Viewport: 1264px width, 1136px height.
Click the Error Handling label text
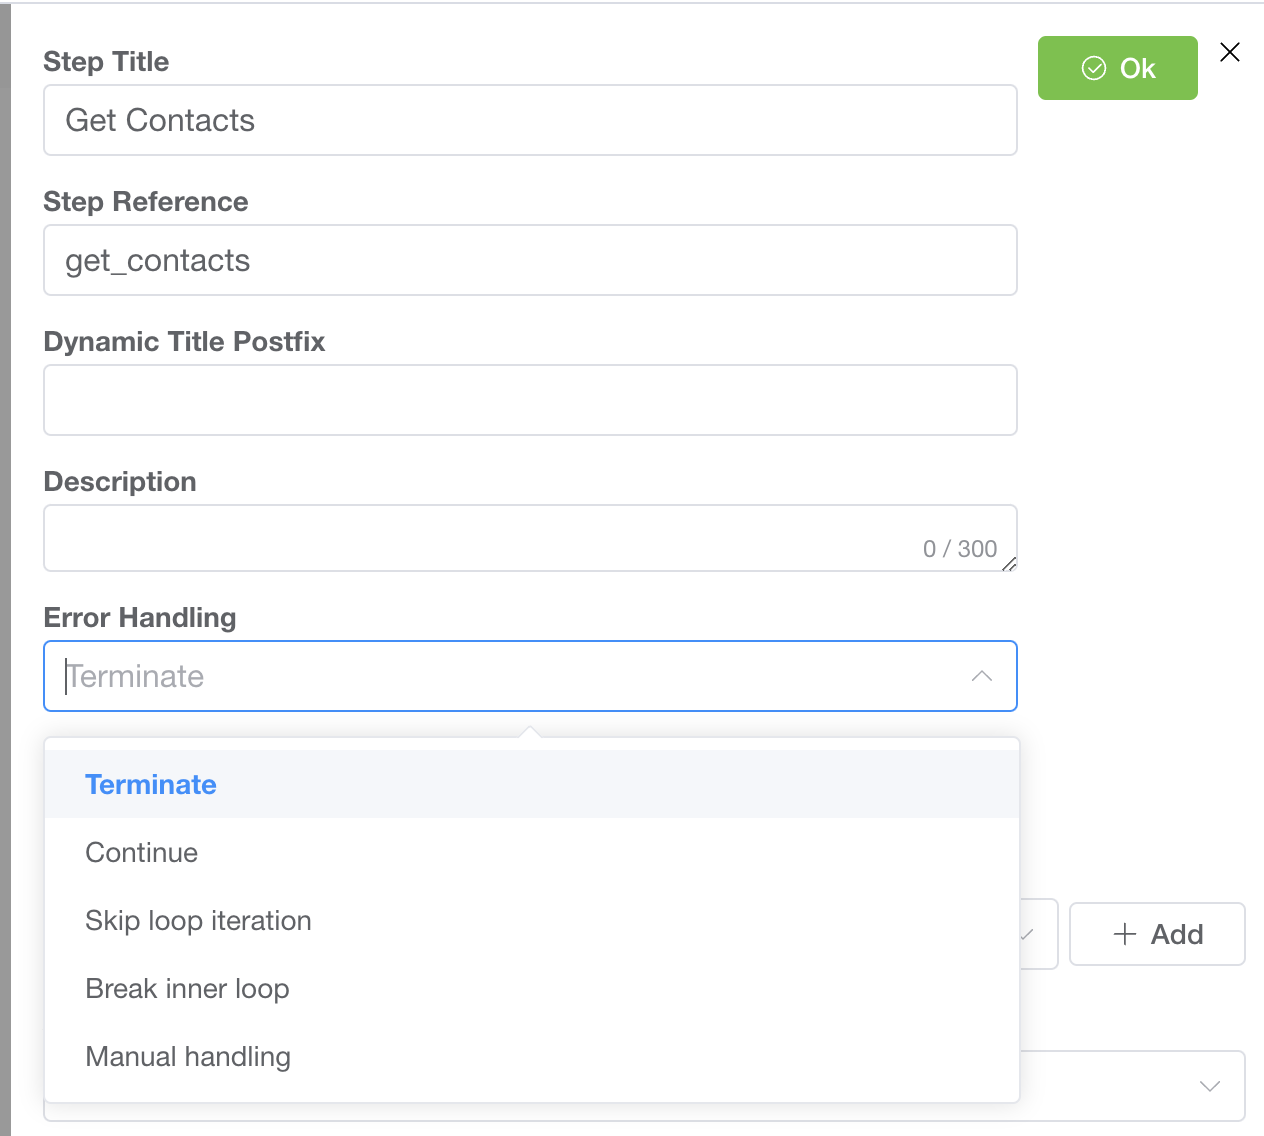coord(140,618)
